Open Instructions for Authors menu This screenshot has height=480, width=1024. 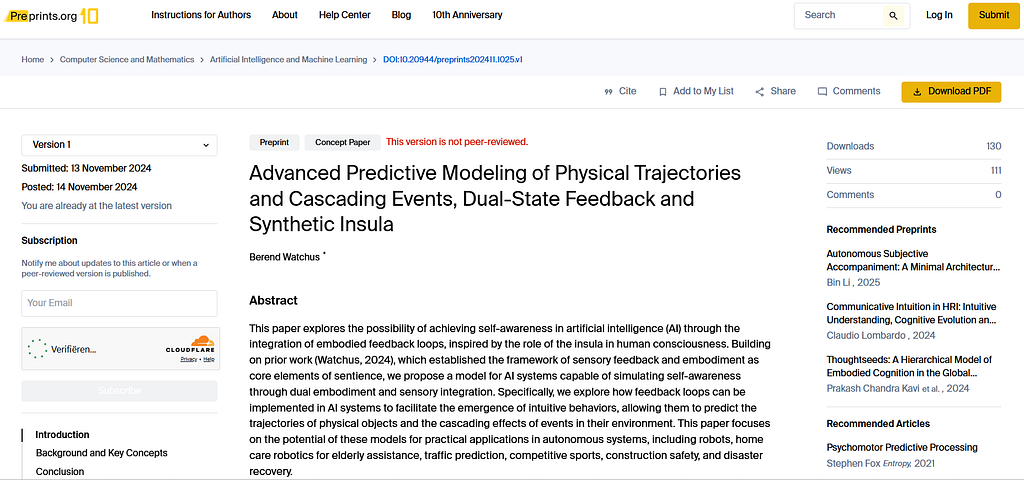(x=201, y=15)
